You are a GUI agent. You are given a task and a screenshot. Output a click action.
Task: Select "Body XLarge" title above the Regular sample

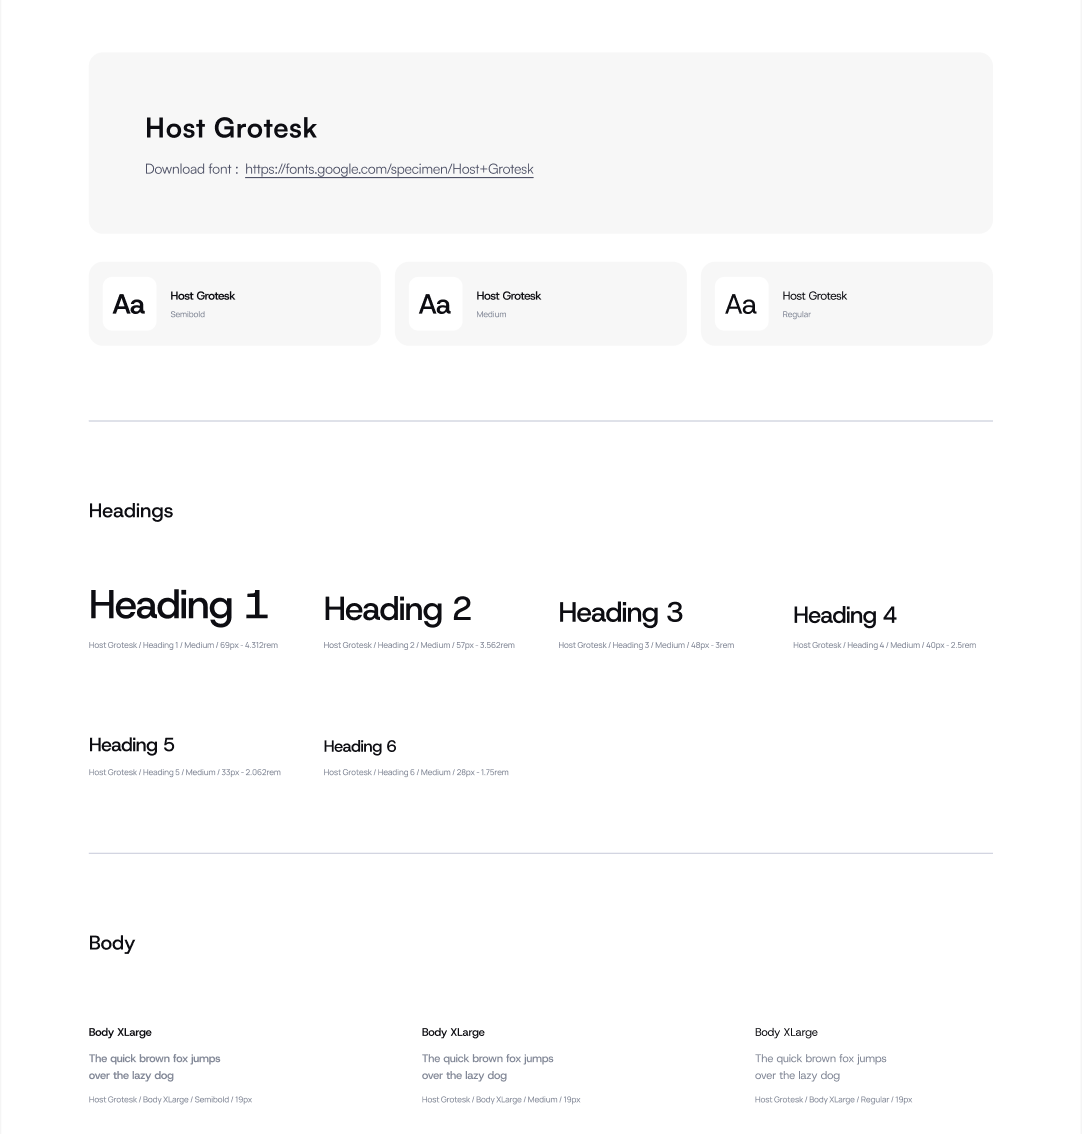point(786,1032)
